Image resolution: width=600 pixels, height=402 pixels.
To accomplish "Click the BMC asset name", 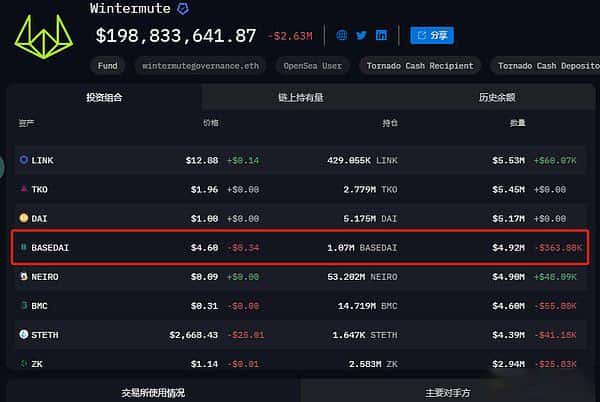I will [x=39, y=306].
